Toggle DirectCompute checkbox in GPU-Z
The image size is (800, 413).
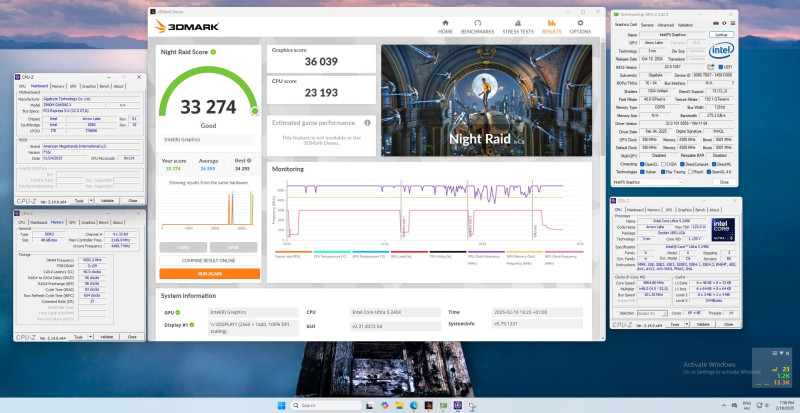[x=682, y=164]
